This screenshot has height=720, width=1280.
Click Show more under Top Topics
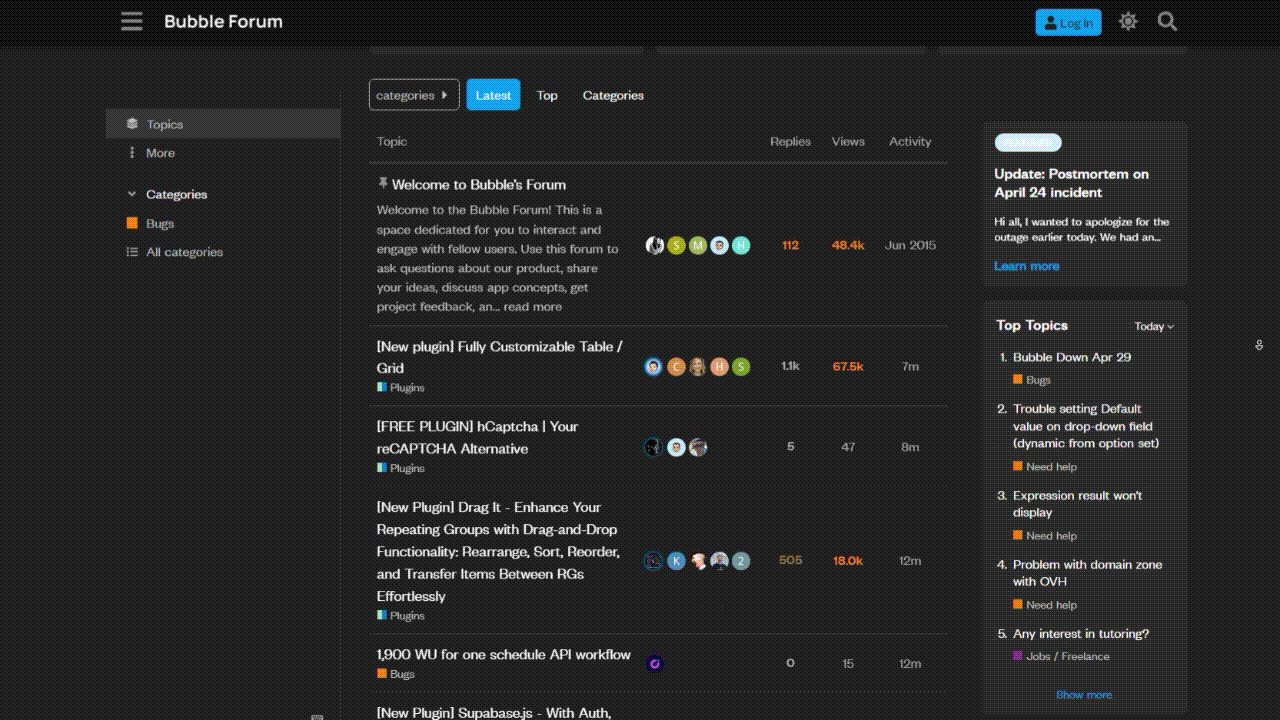point(1084,695)
